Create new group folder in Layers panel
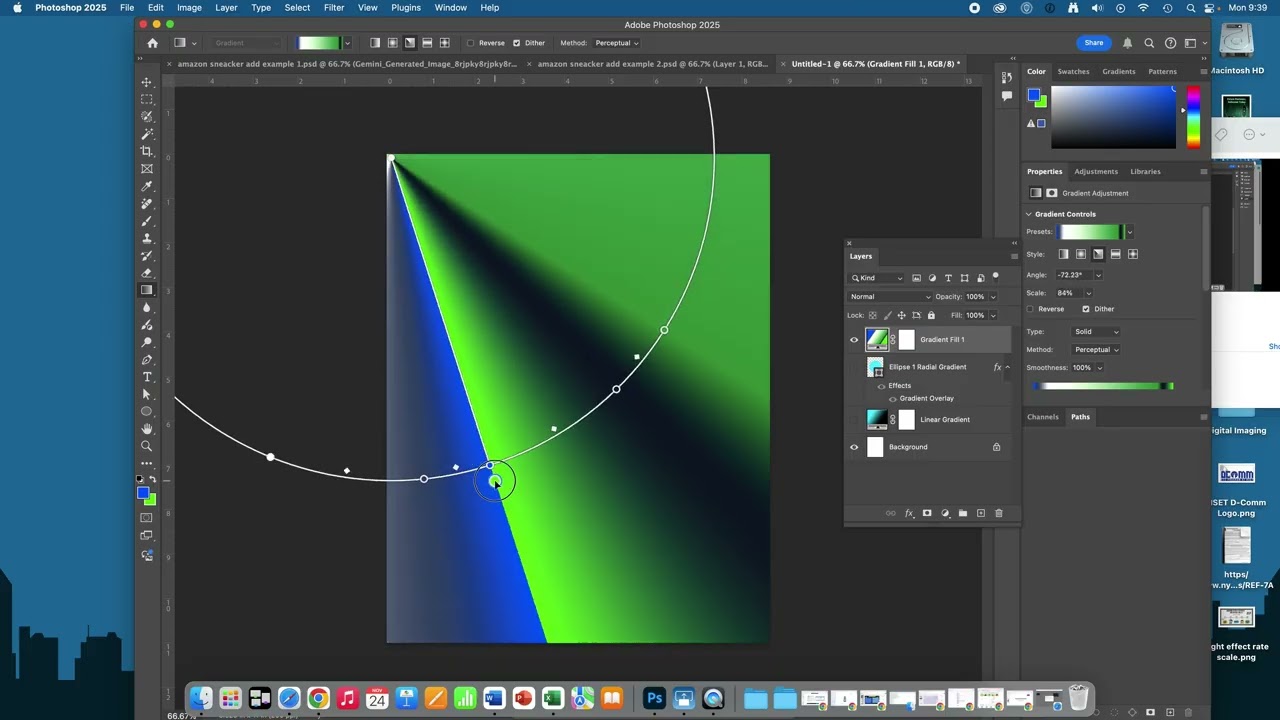Viewport: 1280px width, 720px height. point(962,513)
